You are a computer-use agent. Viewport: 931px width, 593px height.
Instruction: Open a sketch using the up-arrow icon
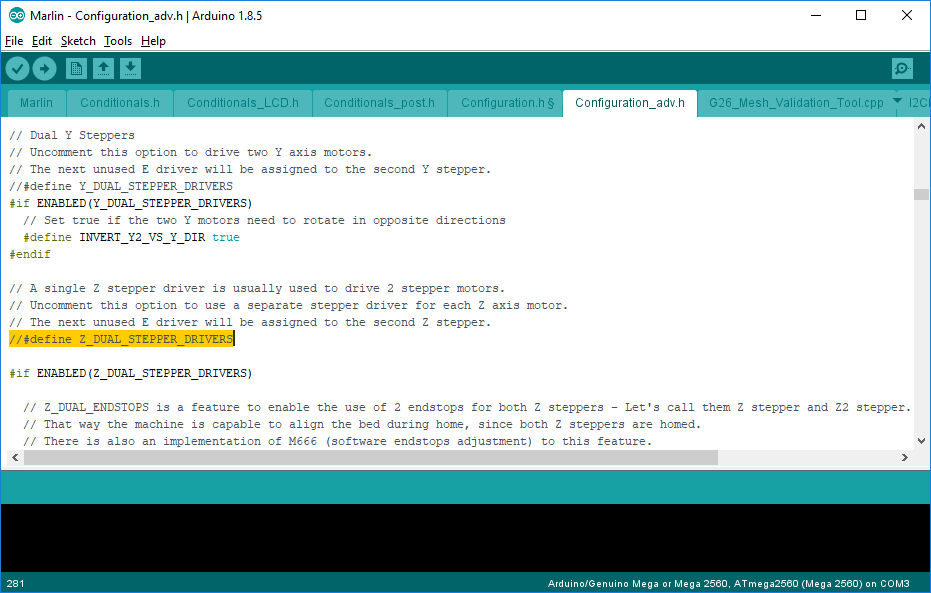[x=103, y=68]
